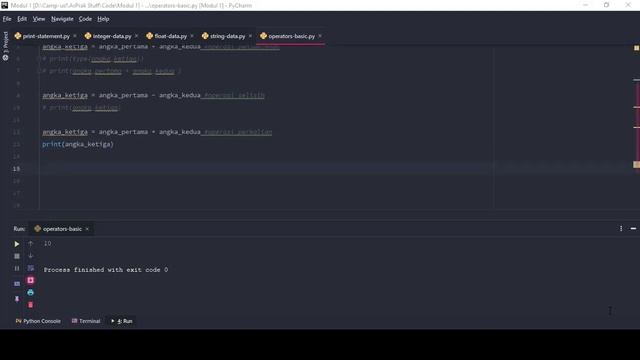This screenshot has width=640, height=360.
Task: Switch to the print-statement.py tab
Action: point(46,36)
